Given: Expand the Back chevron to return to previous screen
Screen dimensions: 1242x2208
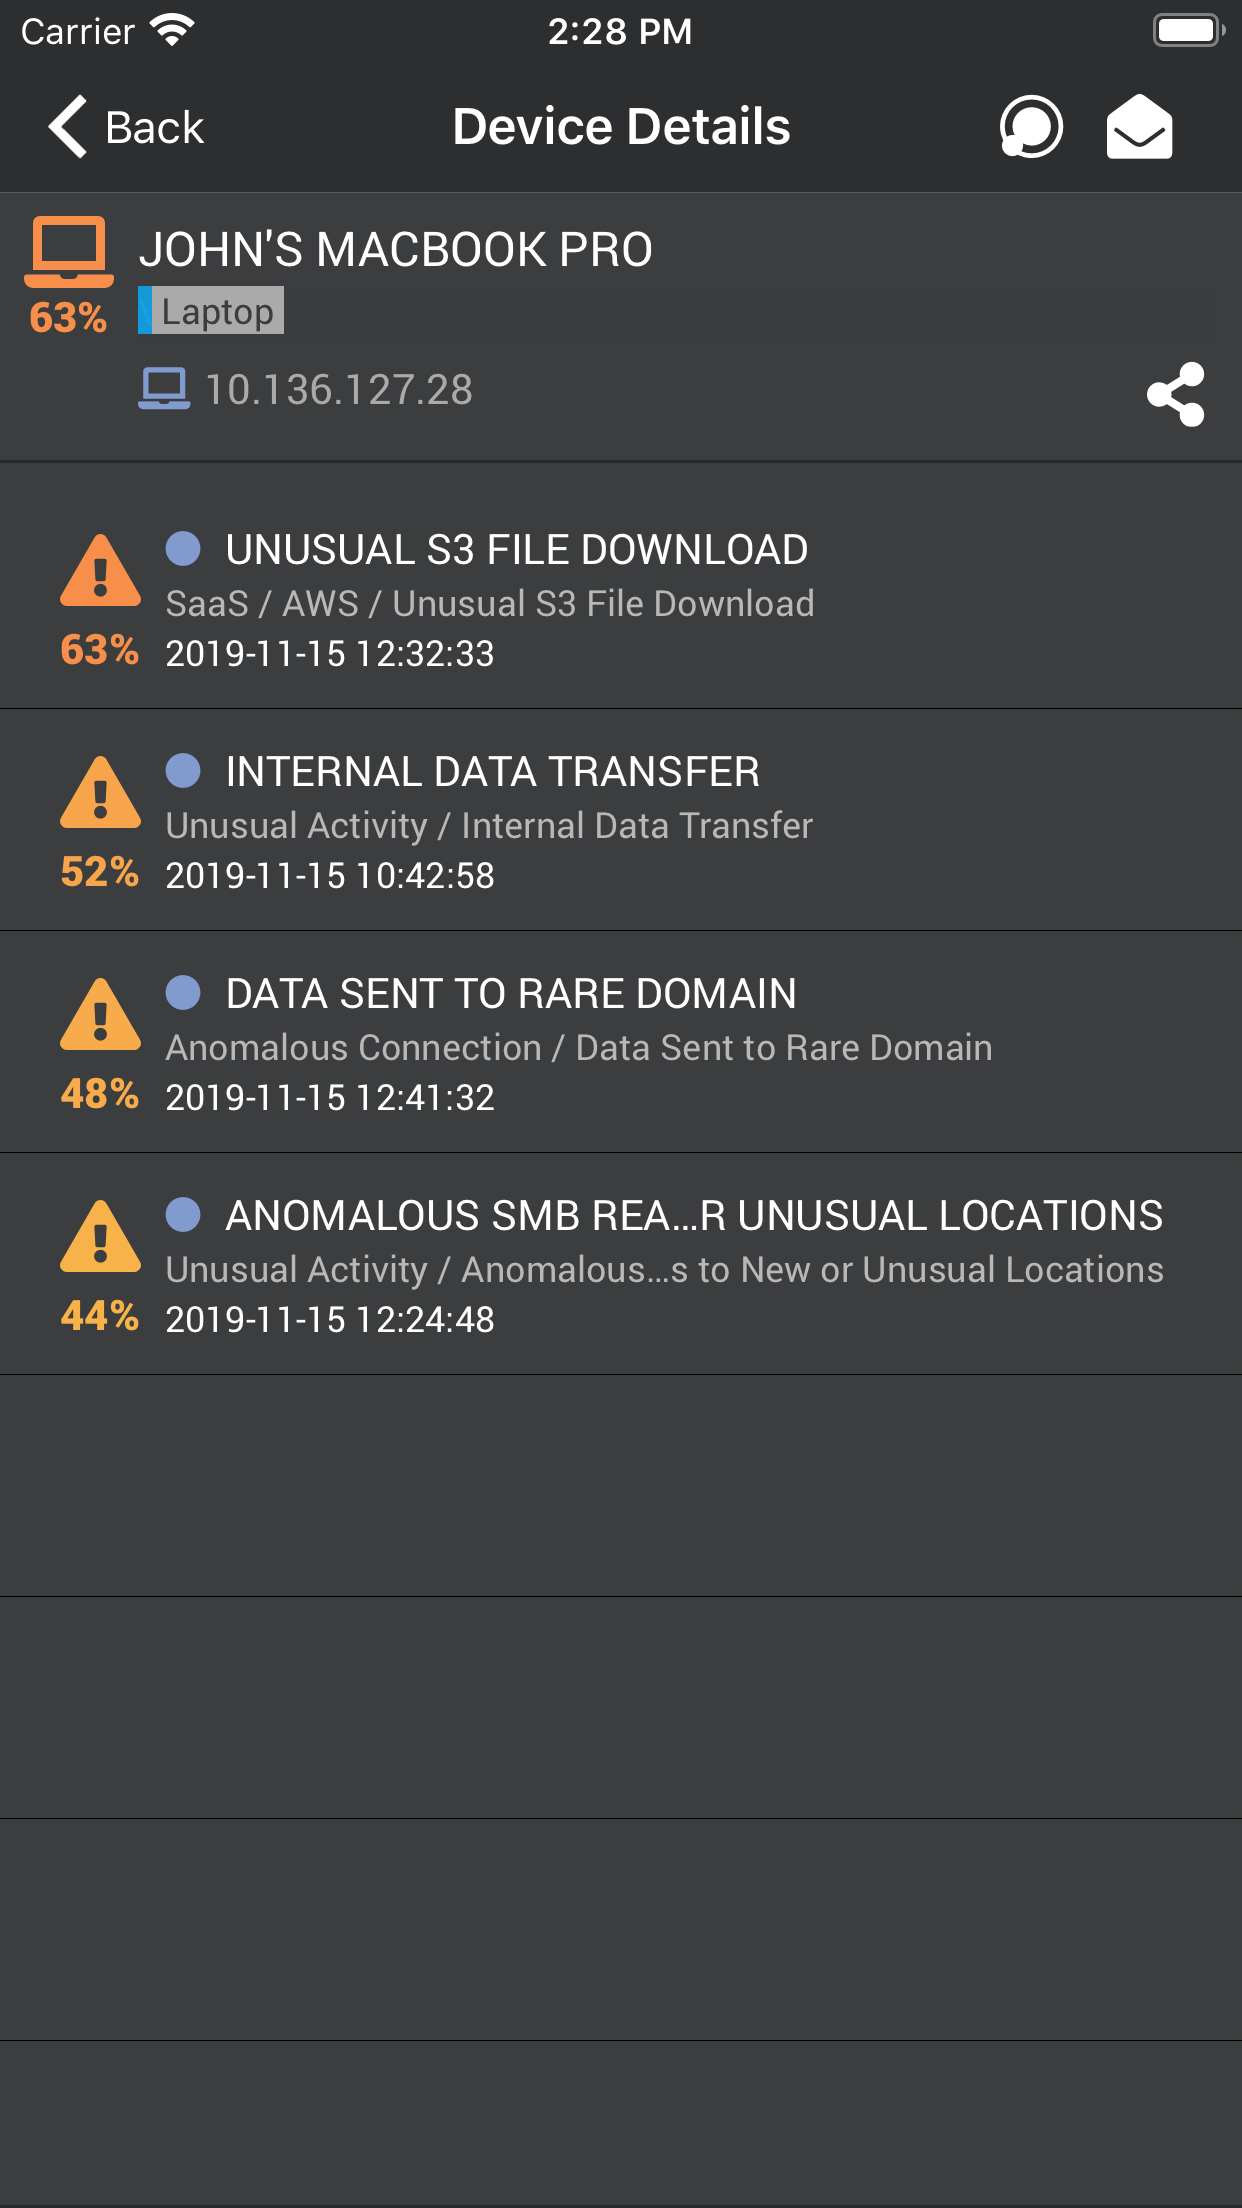Looking at the screenshot, I should [x=65, y=126].
